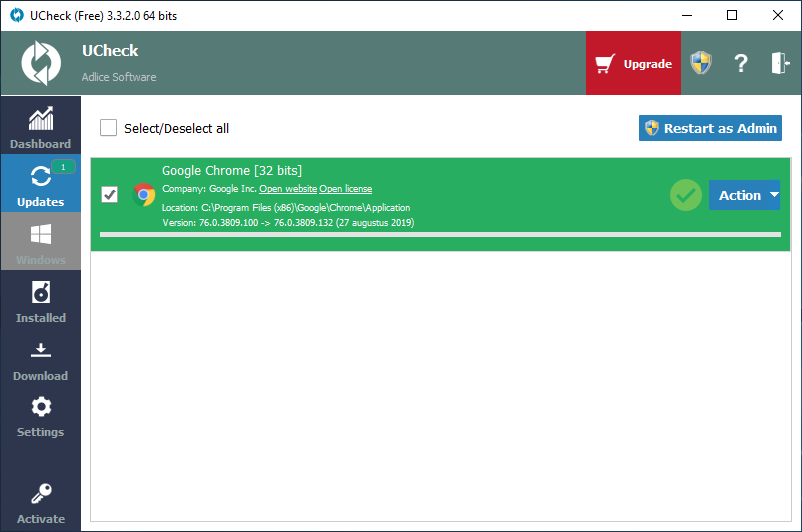Click the green checkmark status icon
The width and height of the screenshot is (802, 532).
pos(685,195)
